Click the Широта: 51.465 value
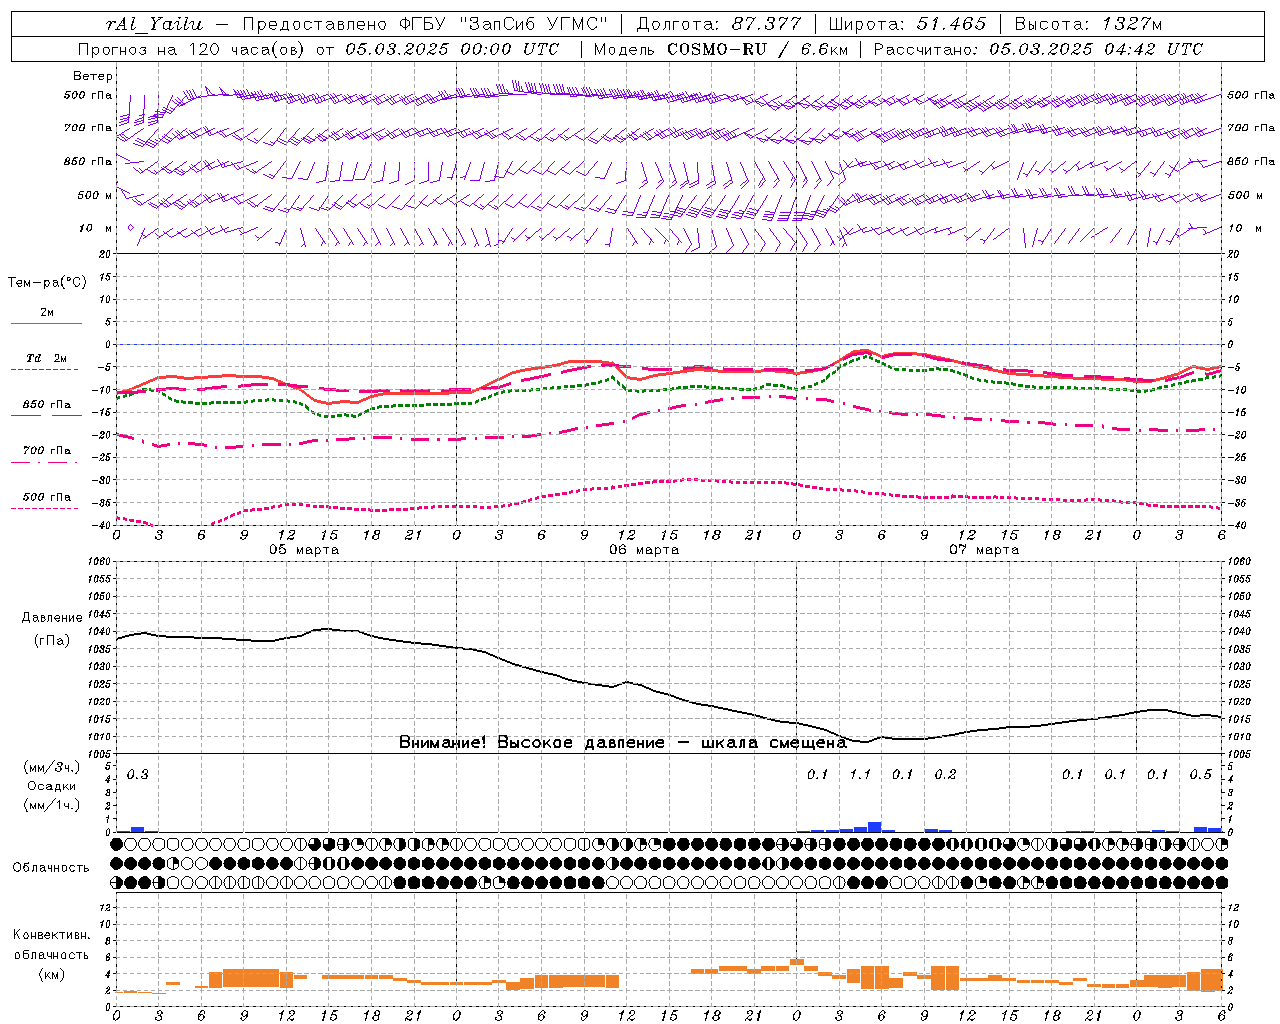1280x1024 pixels. [x=907, y=24]
